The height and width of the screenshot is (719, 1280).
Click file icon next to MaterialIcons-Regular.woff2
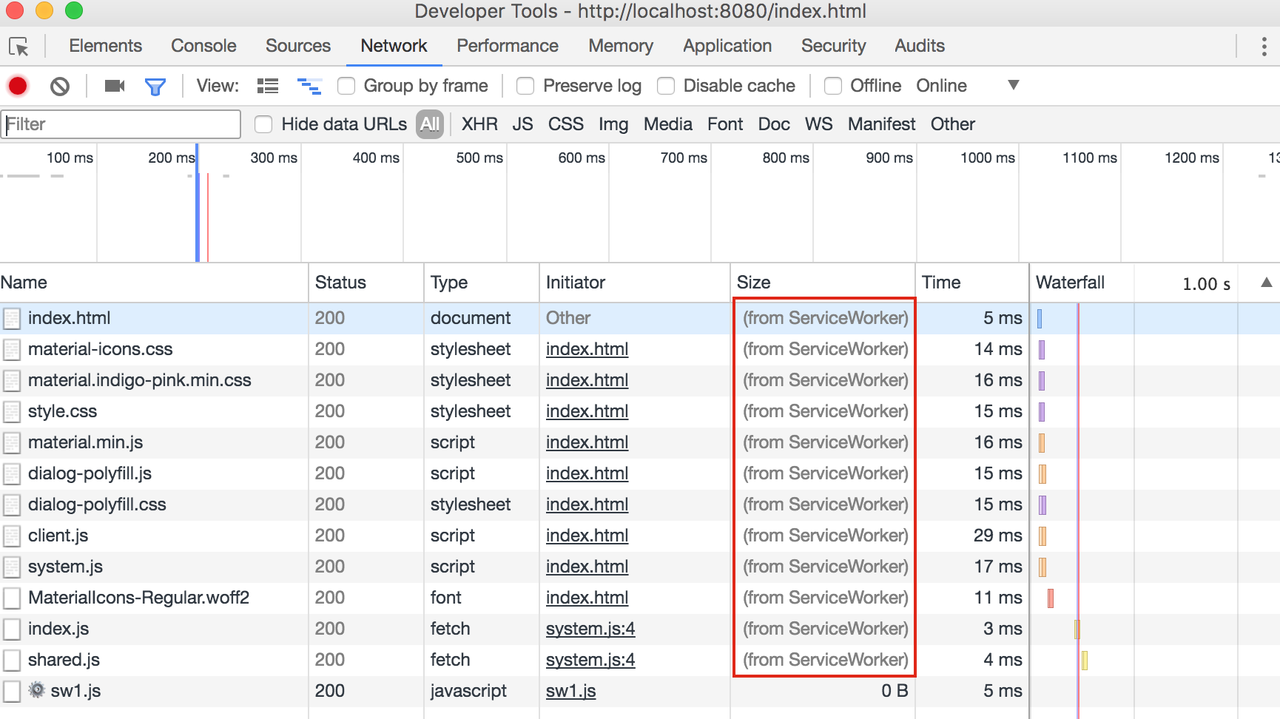12,598
